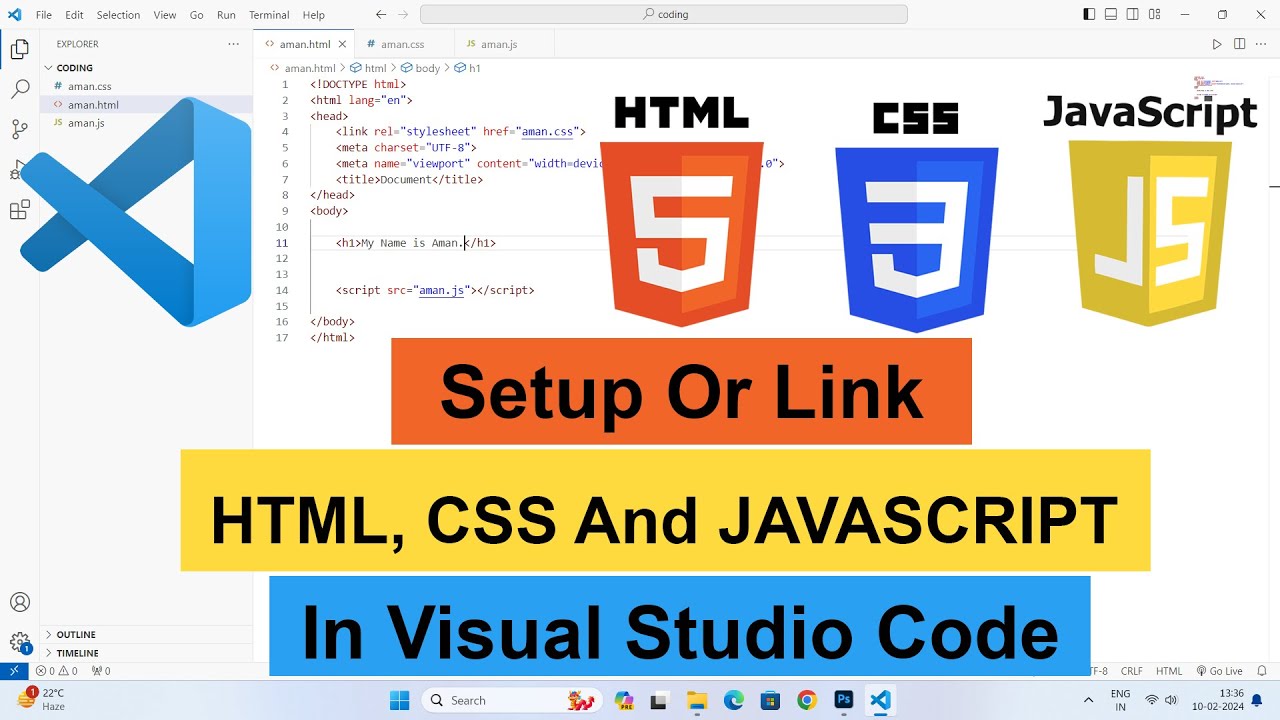Open the Selection menu
This screenshot has width=1280, height=720.
click(x=118, y=15)
